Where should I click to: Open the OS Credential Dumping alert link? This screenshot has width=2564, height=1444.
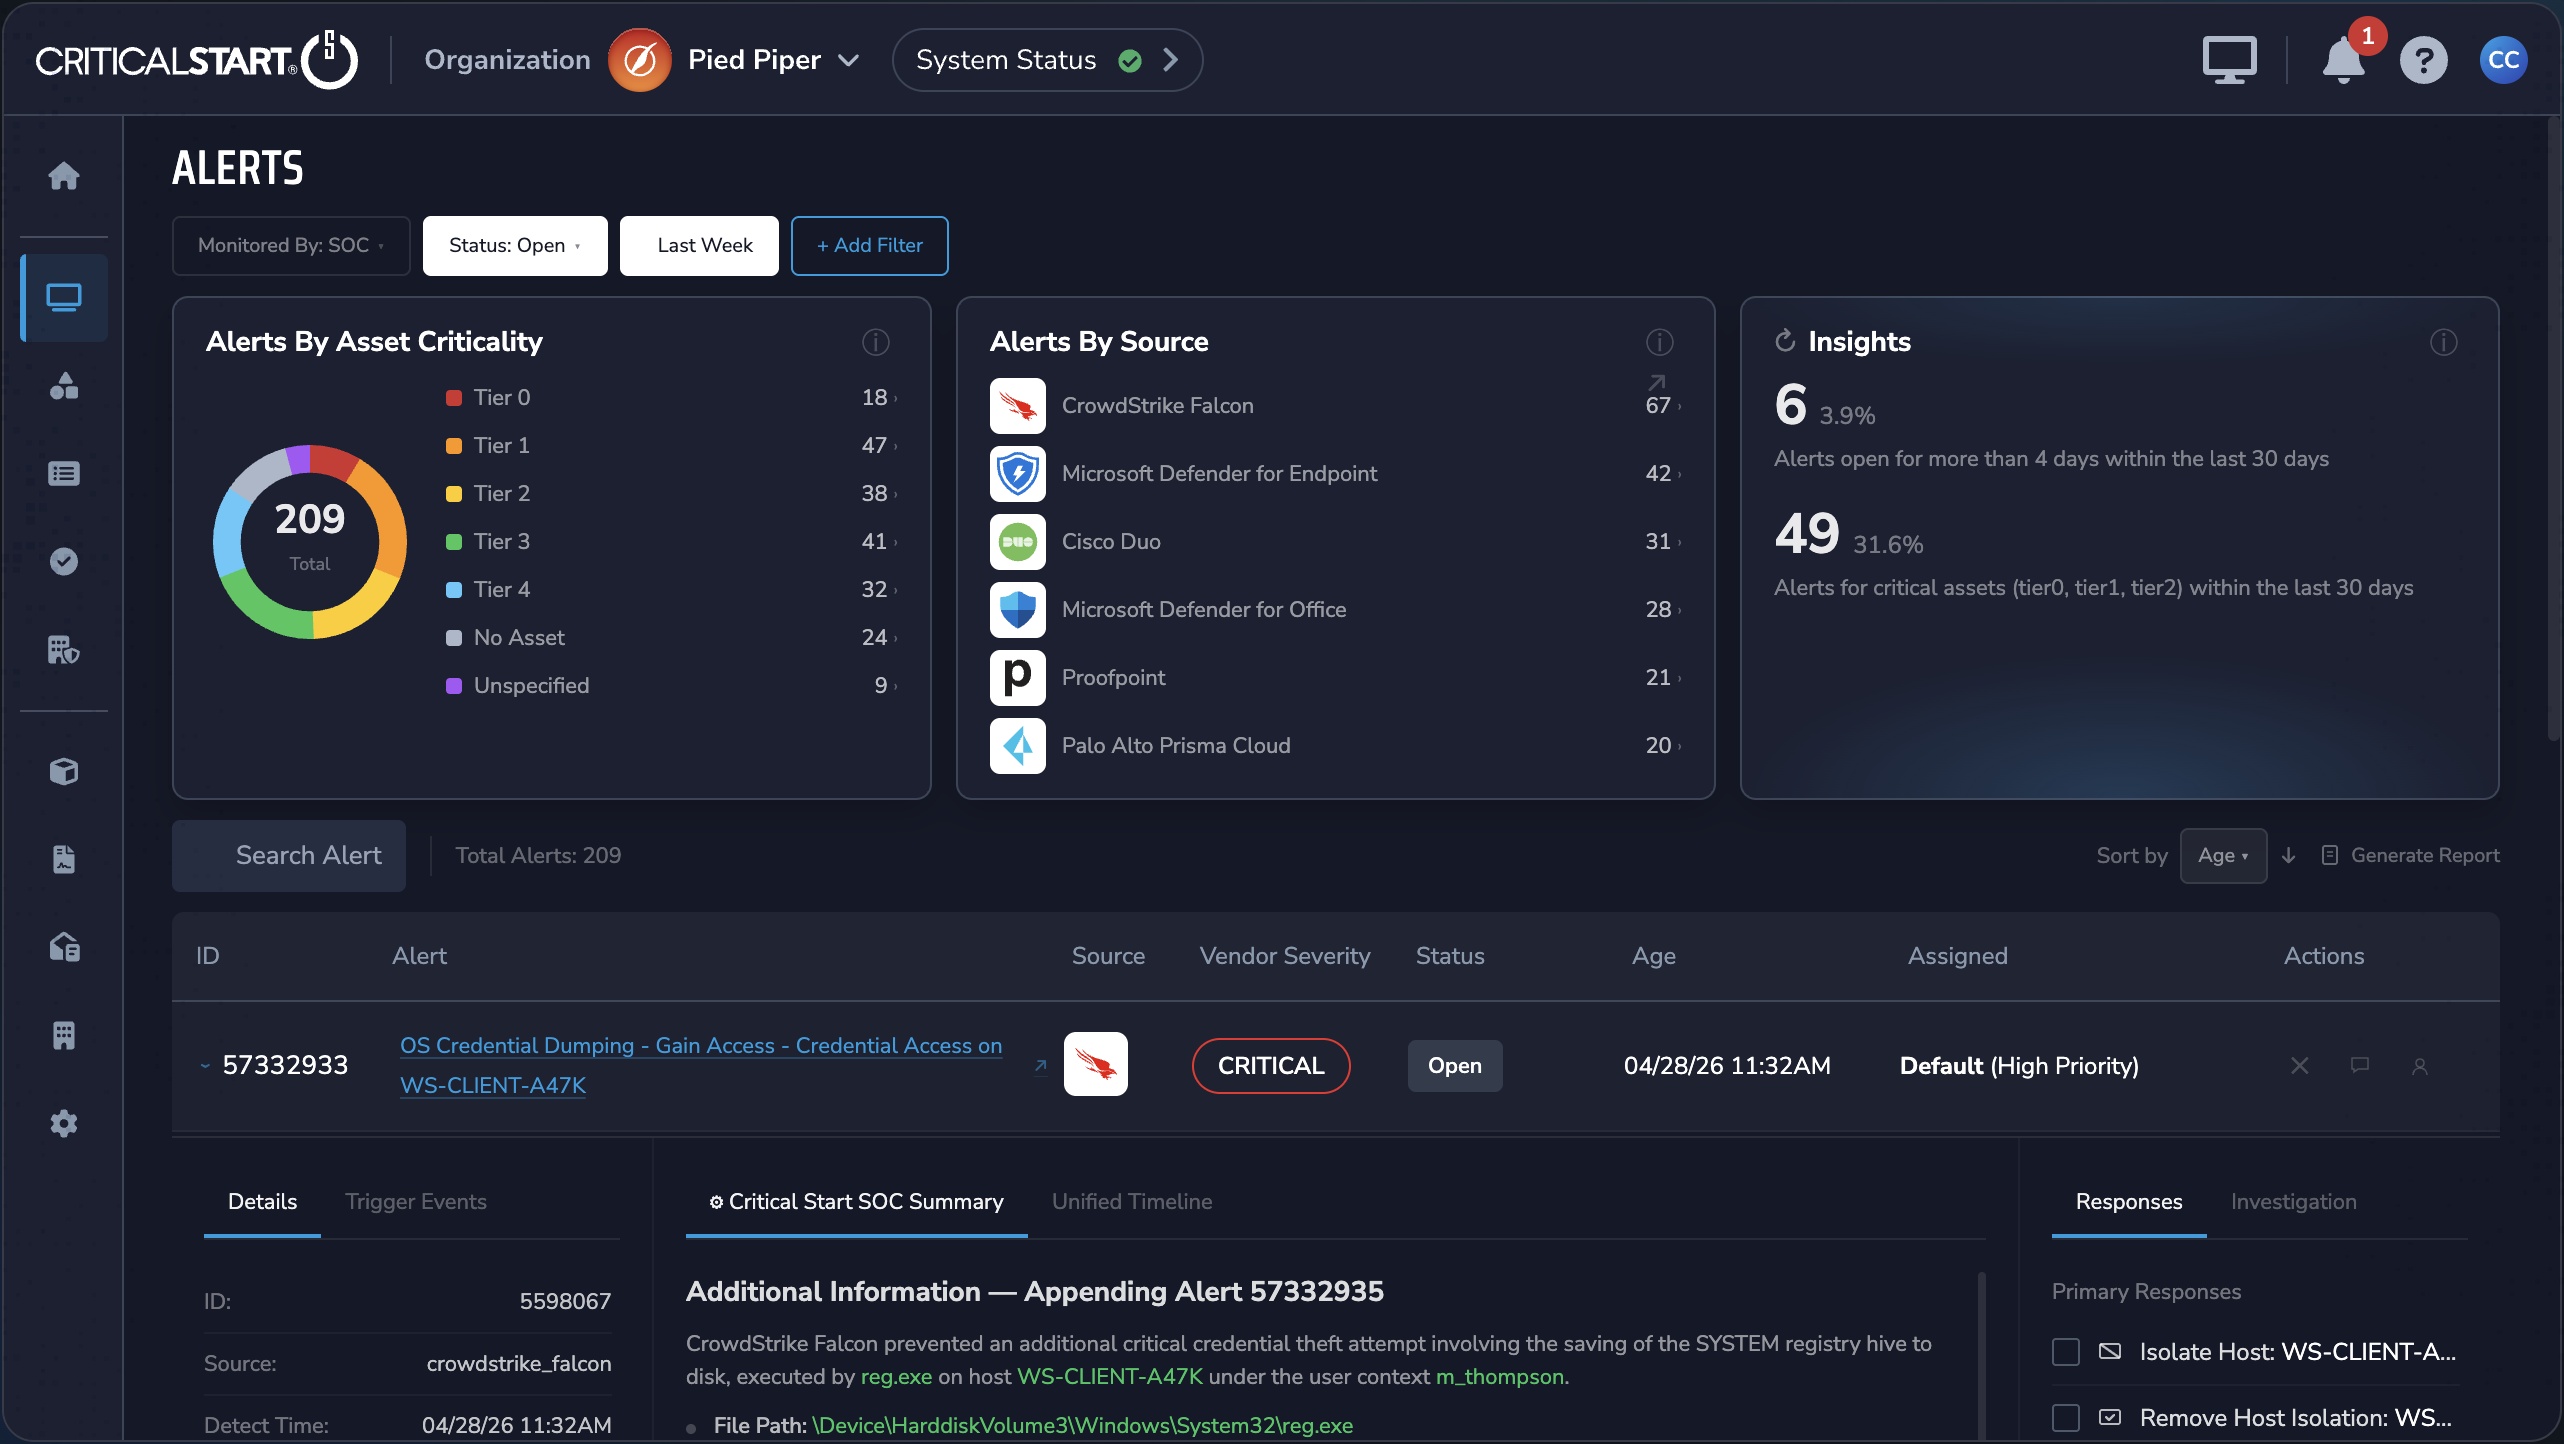[x=701, y=1065]
